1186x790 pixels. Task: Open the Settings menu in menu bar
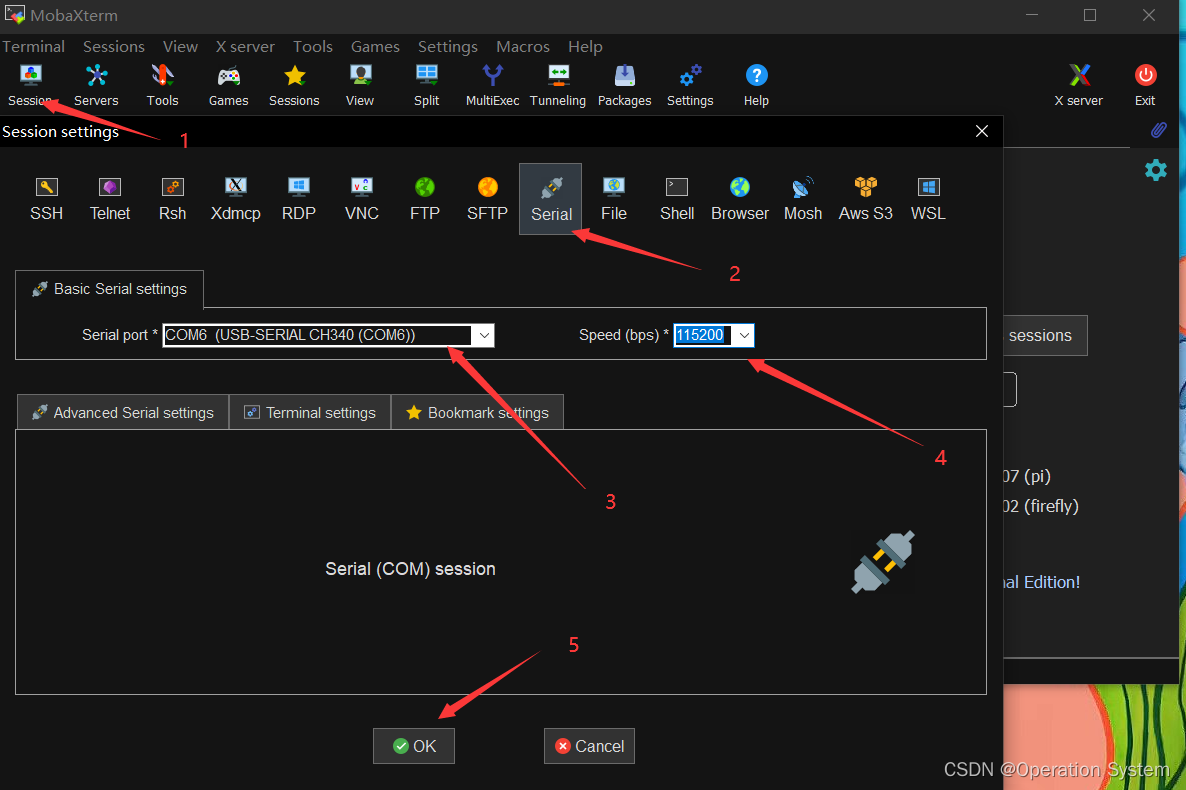pyautogui.click(x=448, y=46)
